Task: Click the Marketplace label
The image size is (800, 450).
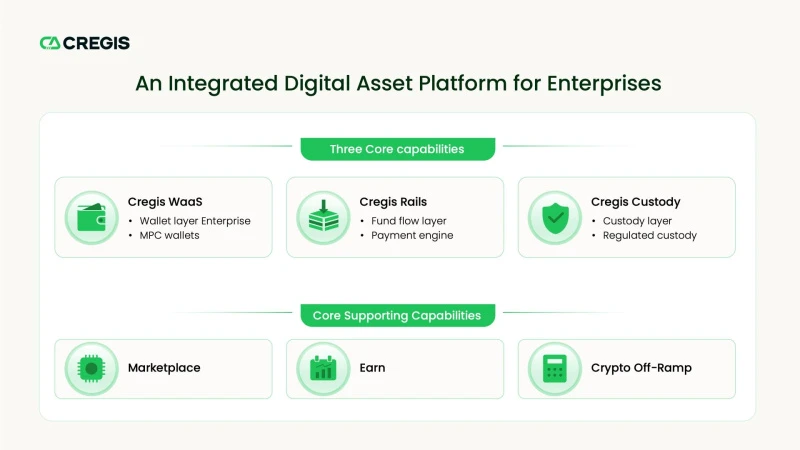Action: click(x=164, y=368)
